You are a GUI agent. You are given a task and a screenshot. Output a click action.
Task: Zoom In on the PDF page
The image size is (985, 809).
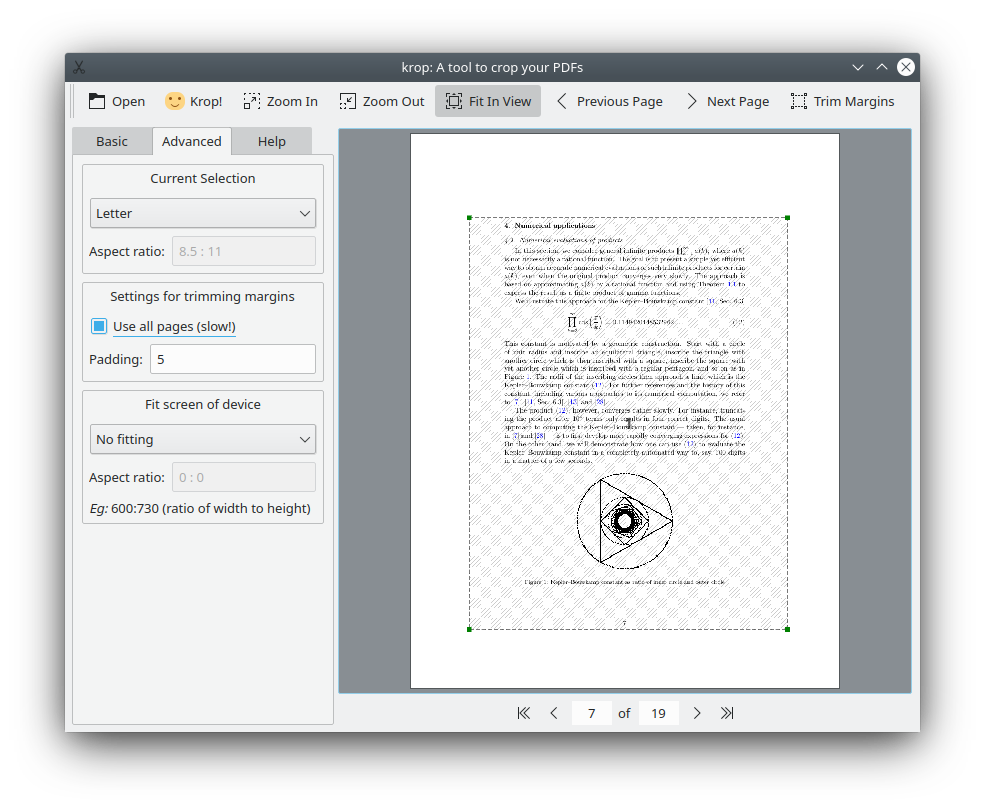280,101
